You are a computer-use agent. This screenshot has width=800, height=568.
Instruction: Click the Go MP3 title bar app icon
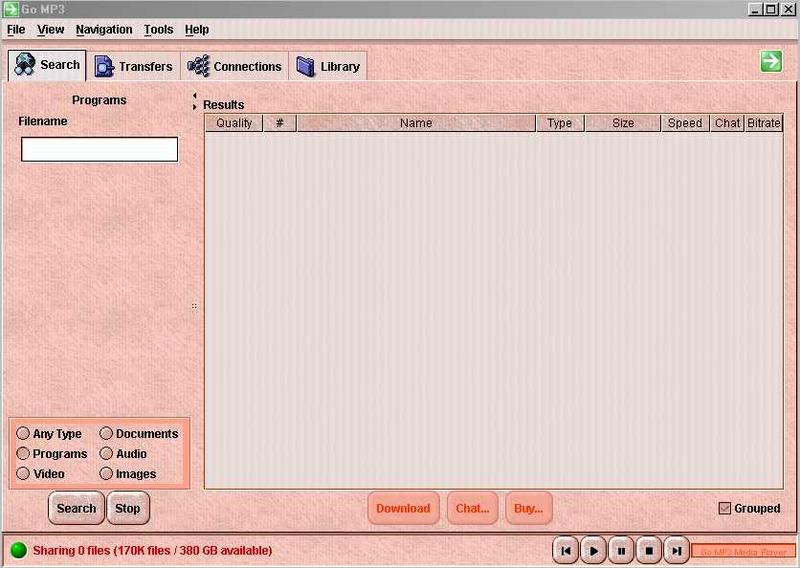(x=10, y=9)
